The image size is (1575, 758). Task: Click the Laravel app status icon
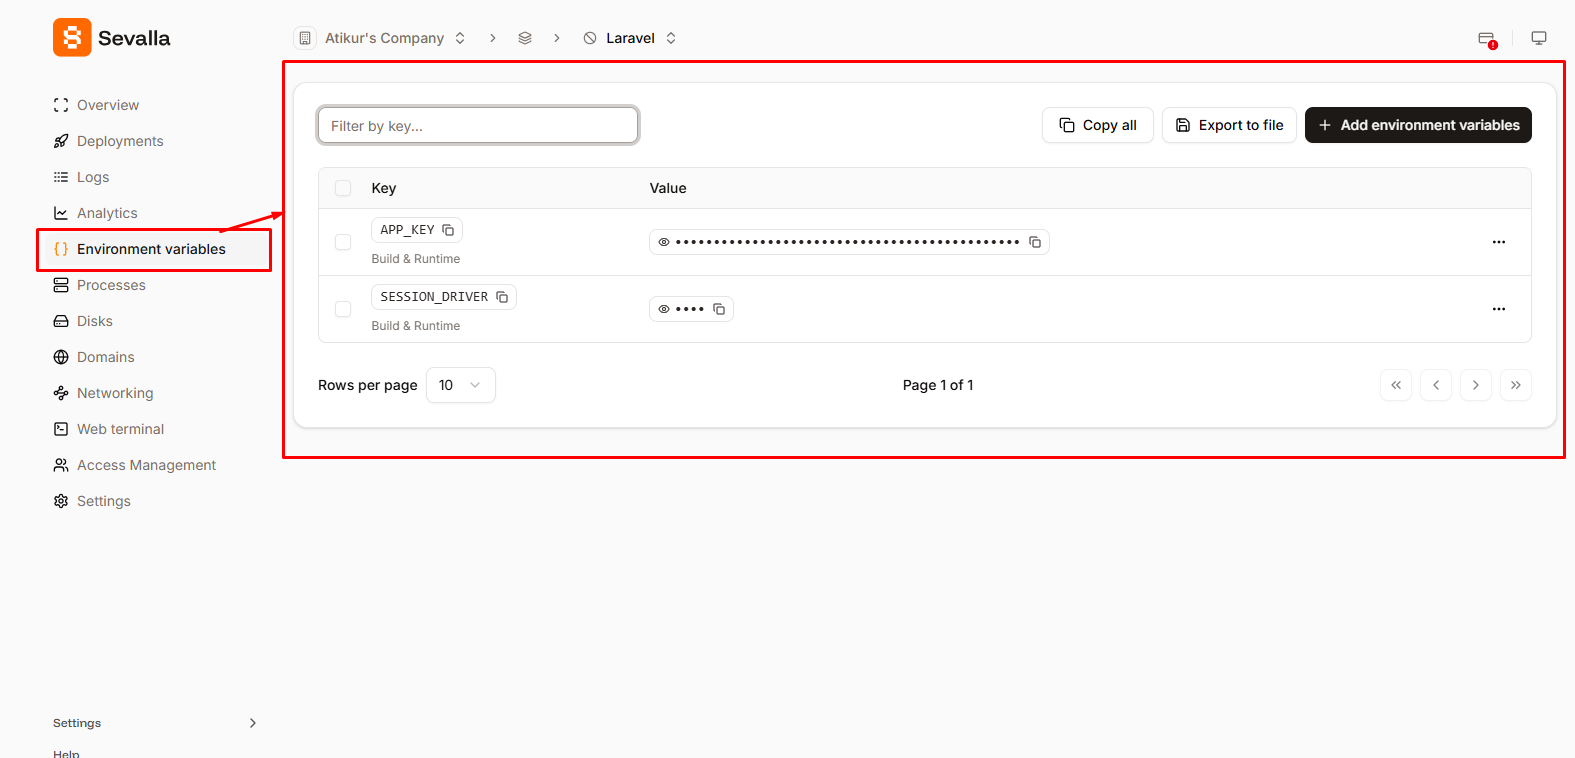[590, 38]
